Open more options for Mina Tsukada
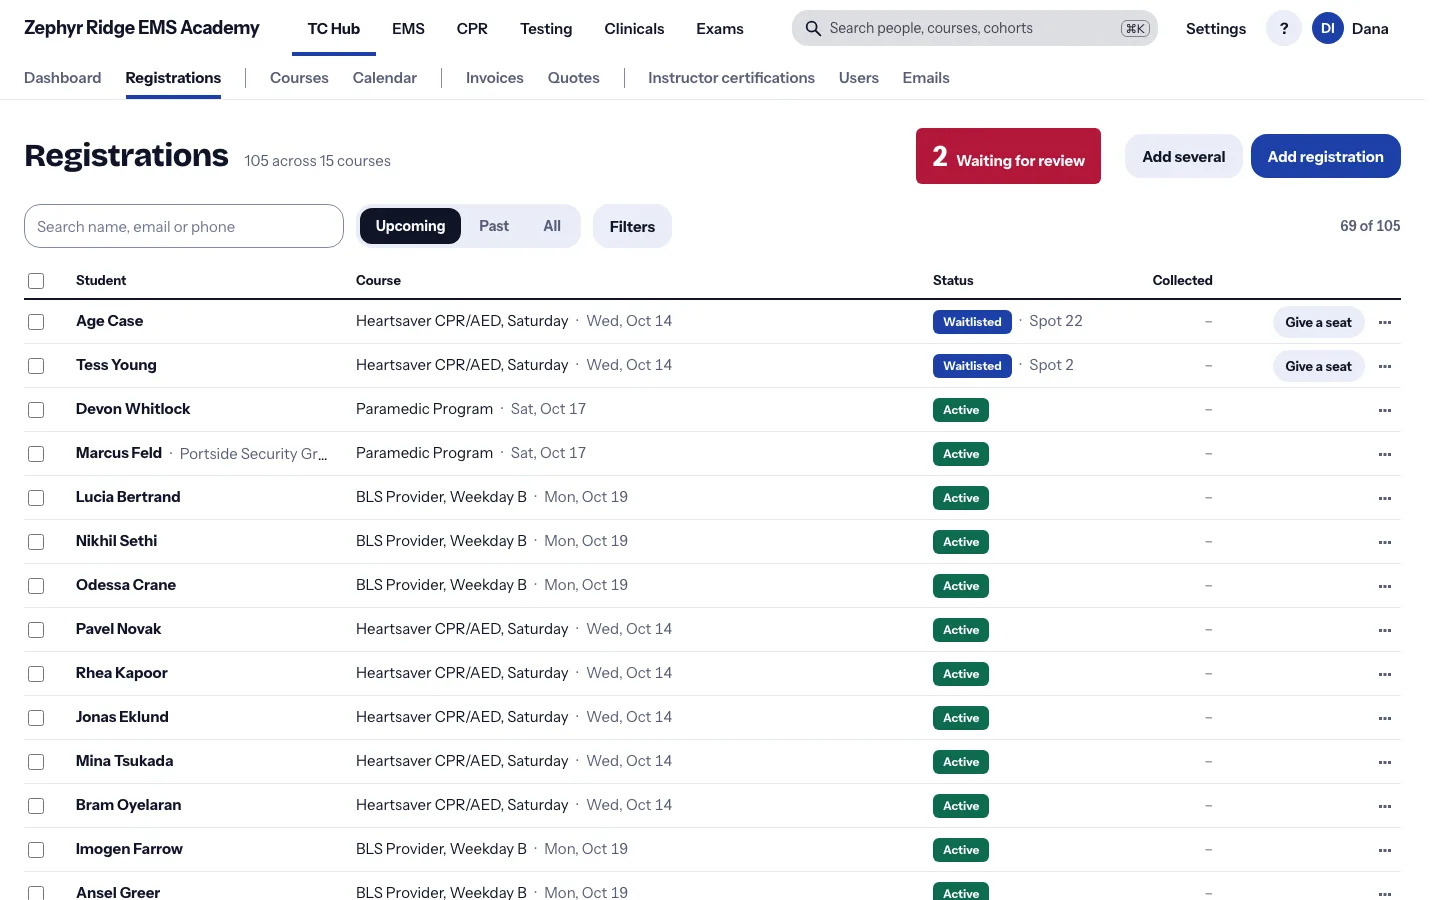Image resolution: width=1440 pixels, height=900 pixels. (x=1385, y=762)
